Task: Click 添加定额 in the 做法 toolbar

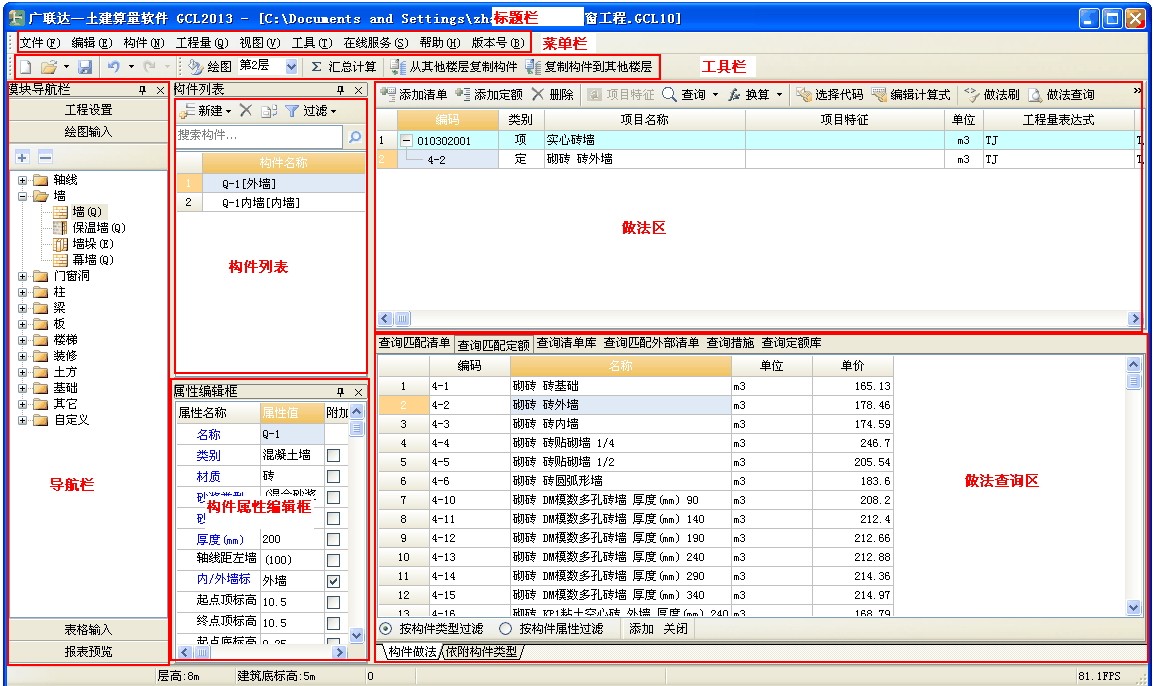Action: pyautogui.click(x=489, y=95)
